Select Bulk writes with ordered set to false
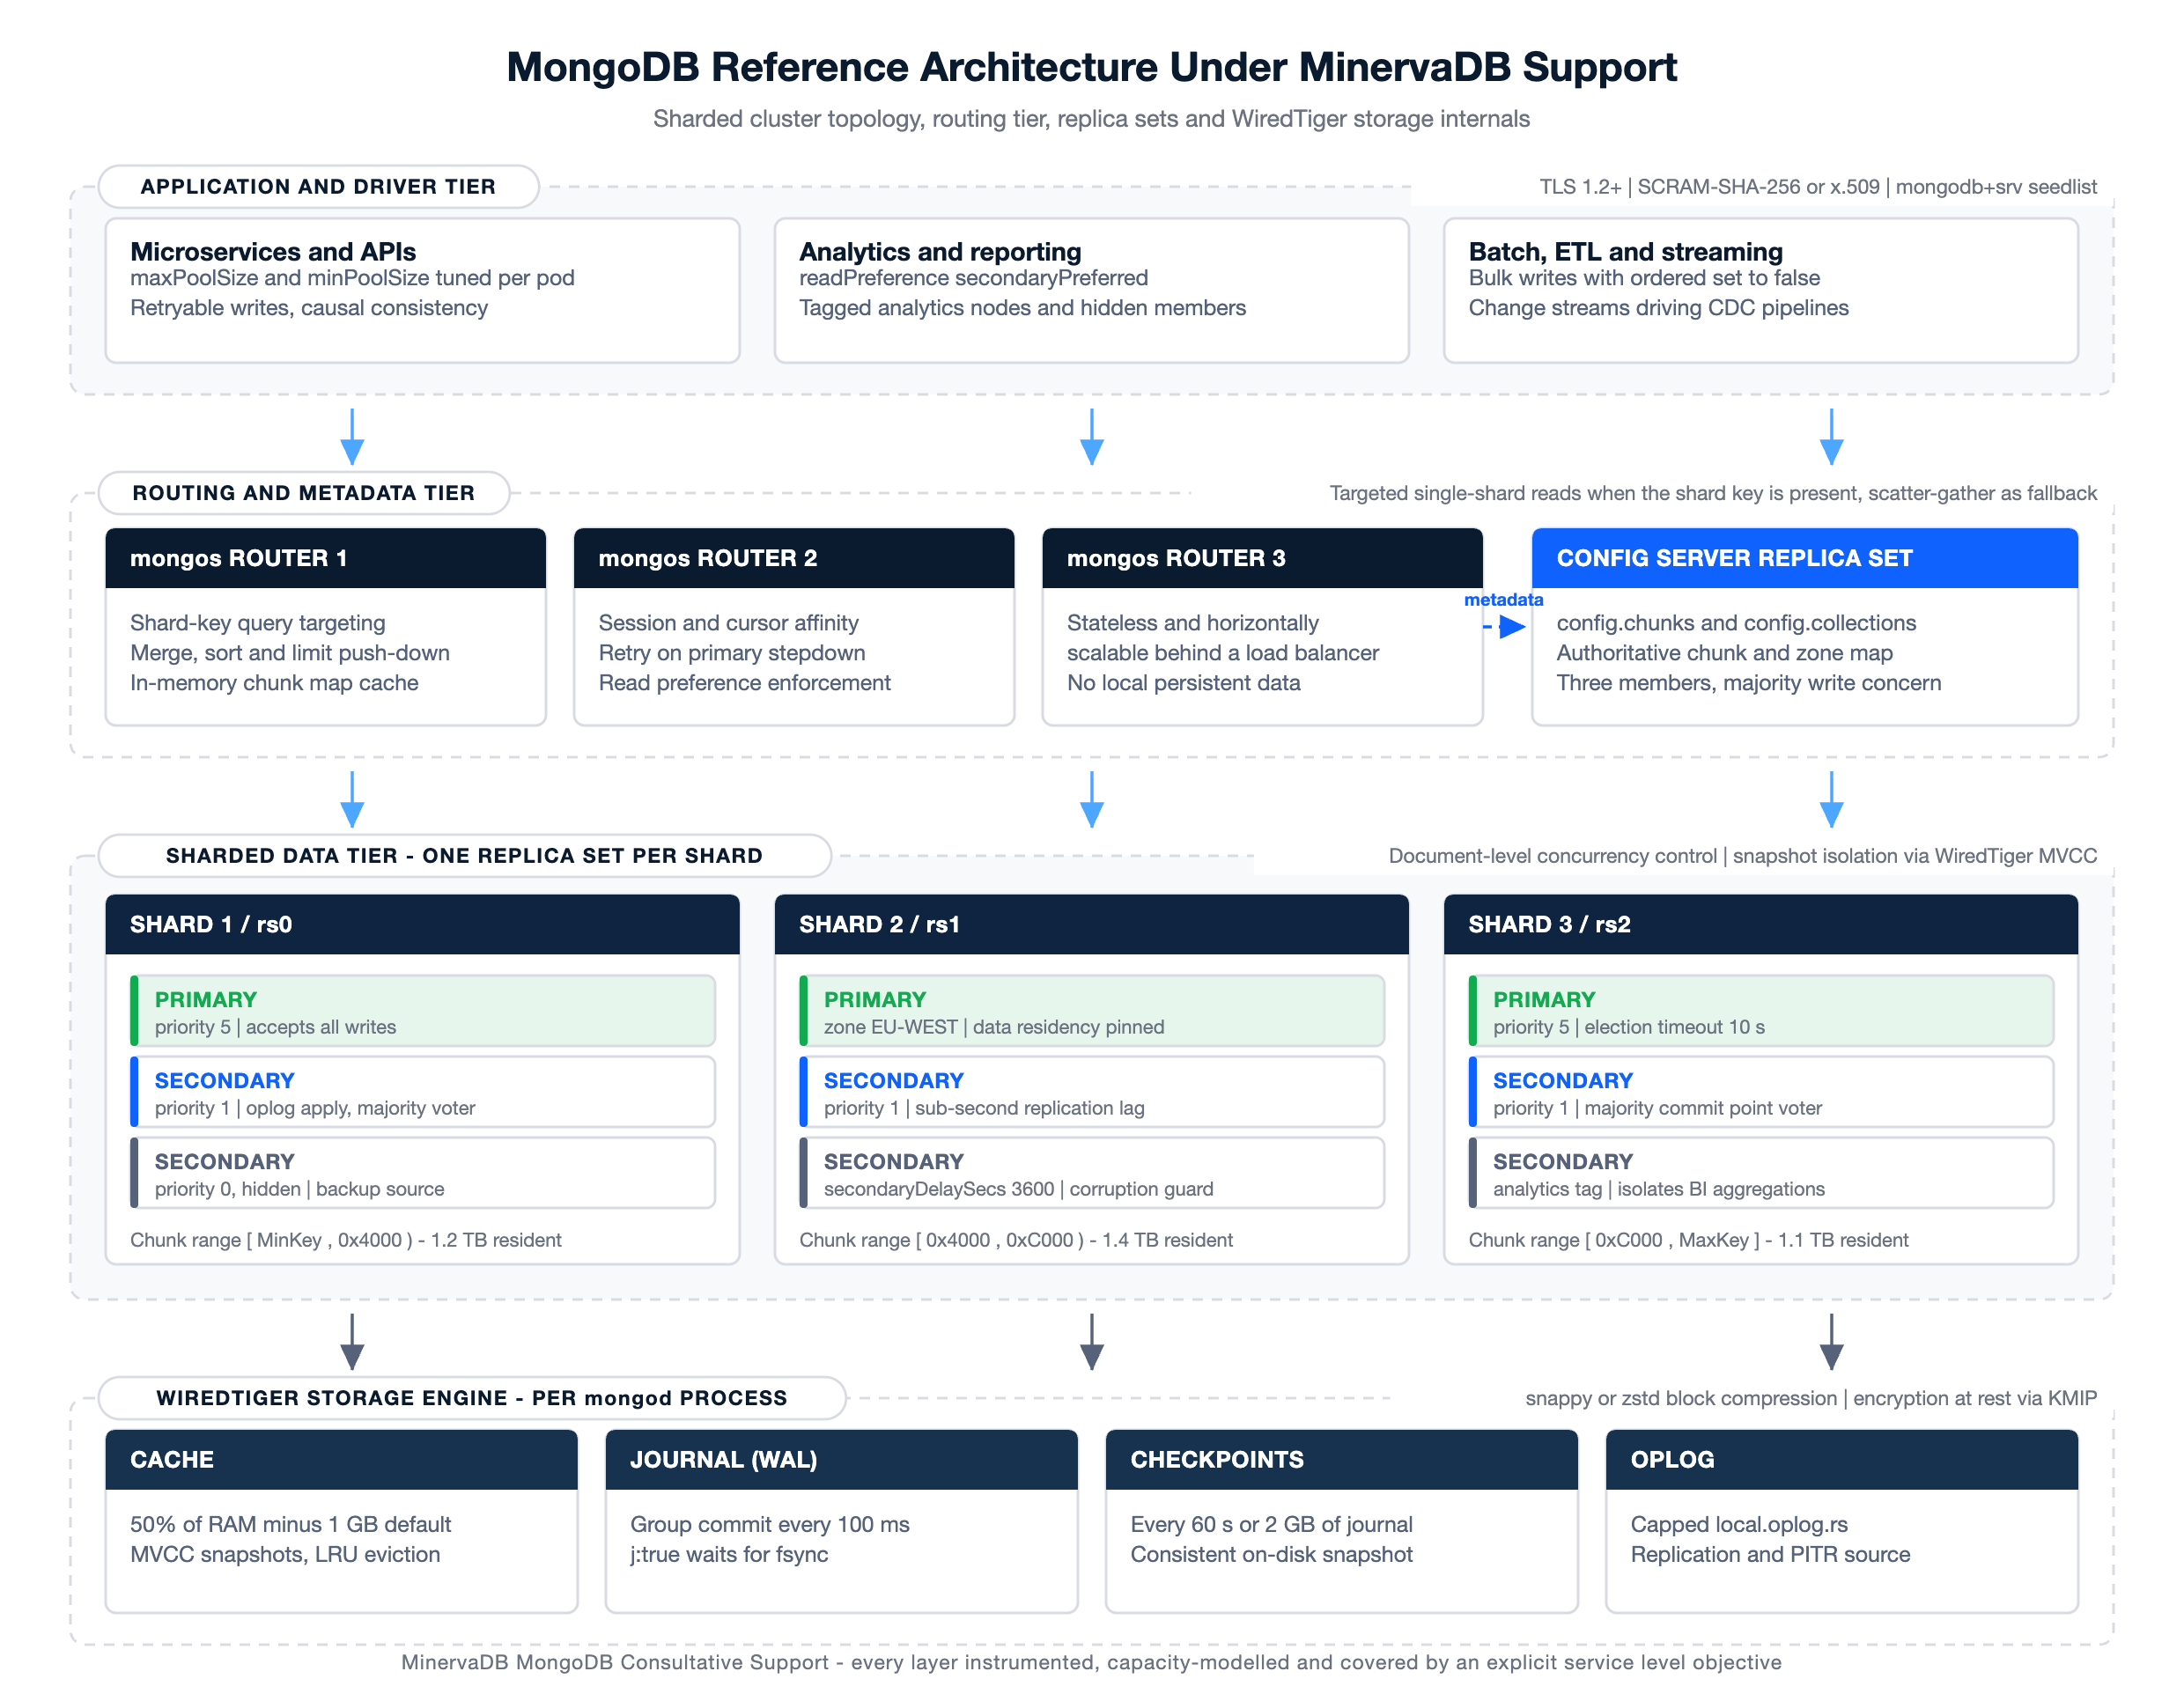This screenshot has height=1701, width=2184. (x=1643, y=278)
